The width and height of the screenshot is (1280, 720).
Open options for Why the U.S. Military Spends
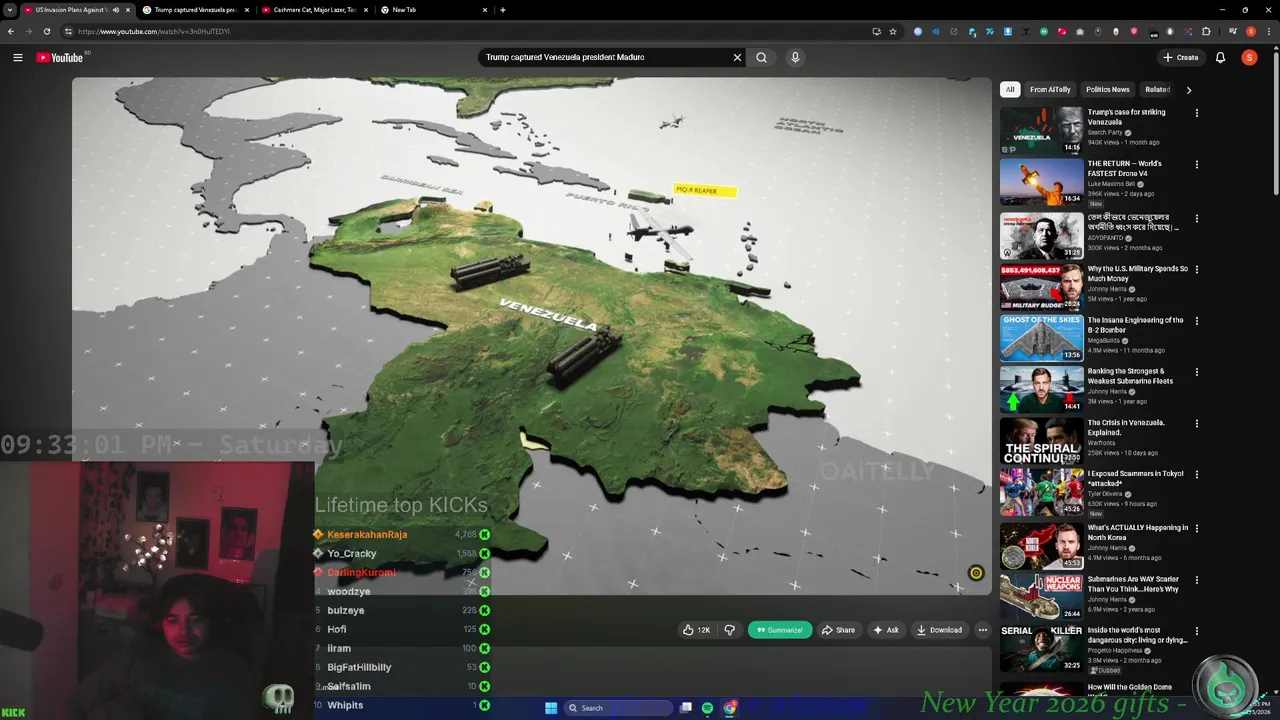click(x=1196, y=269)
